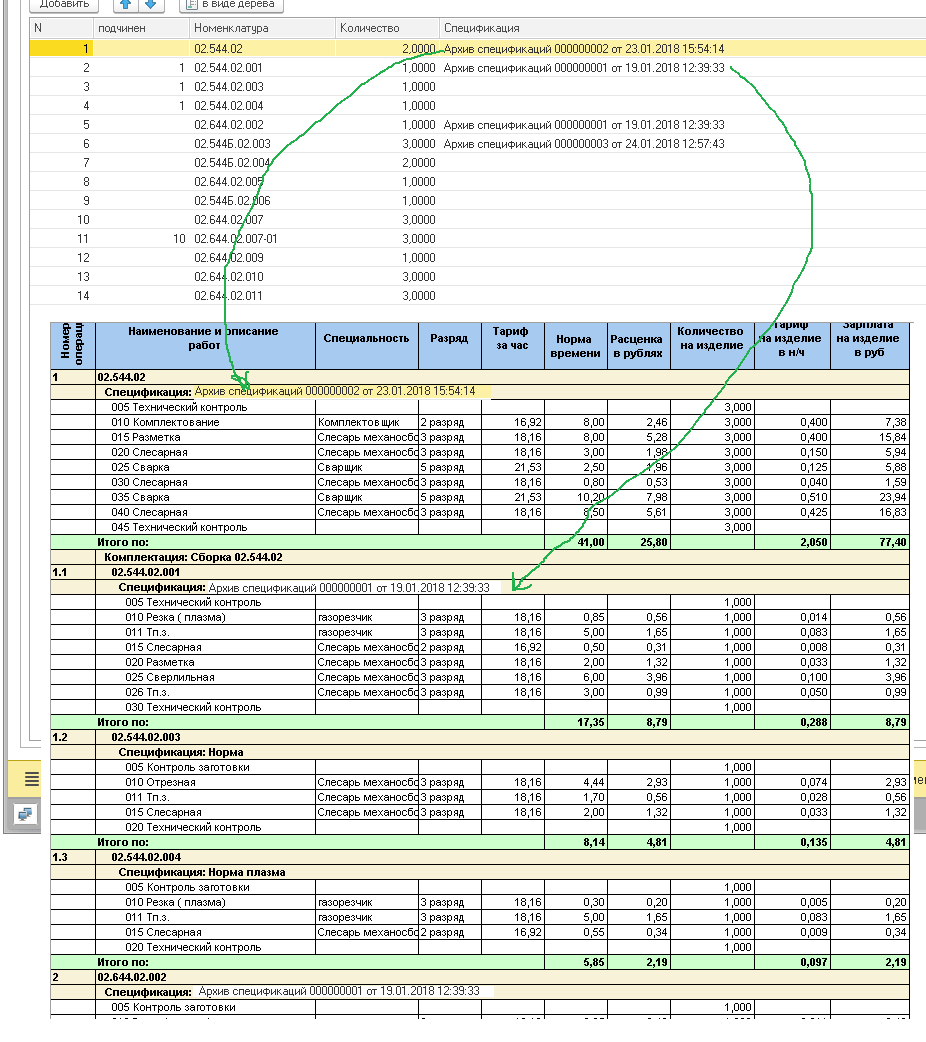Screen dimensions: 926x1042
Task: Click the 'Количество' column header
Action: click(386, 28)
